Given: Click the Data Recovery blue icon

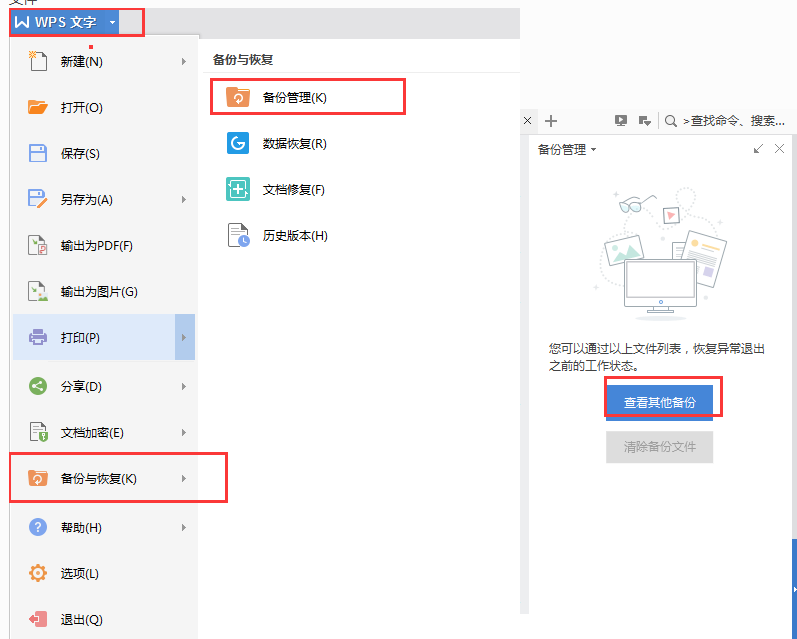Looking at the screenshot, I should pyautogui.click(x=238, y=143).
